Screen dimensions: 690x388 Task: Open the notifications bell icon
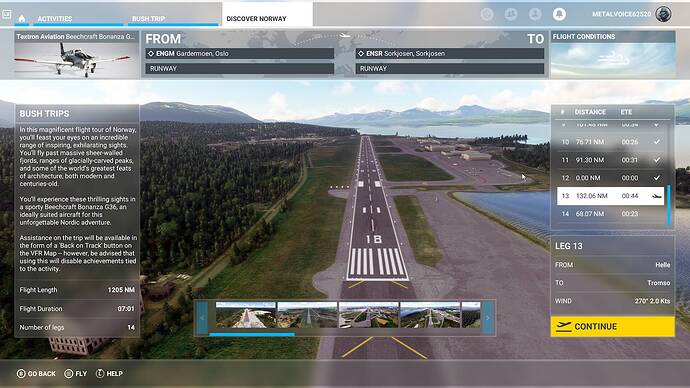559,14
